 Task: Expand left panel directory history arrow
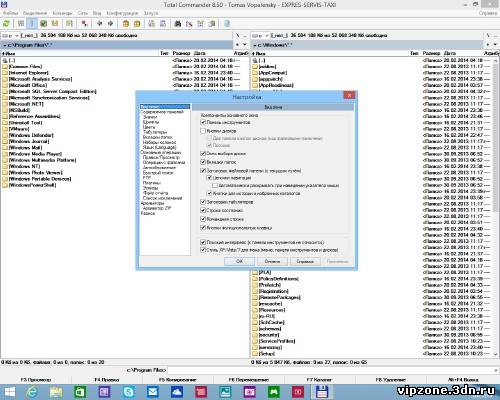pyautogui.click(x=245, y=45)
